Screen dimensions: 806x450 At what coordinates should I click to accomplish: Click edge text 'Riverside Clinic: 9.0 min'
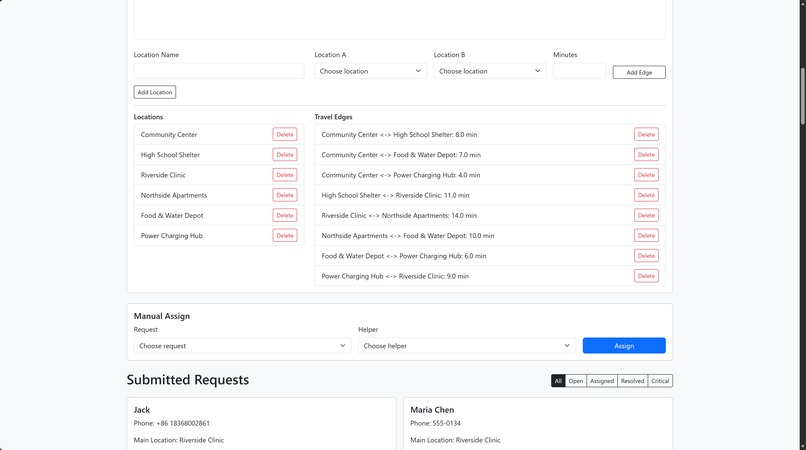pyautogui.click(x=434, y=276)
